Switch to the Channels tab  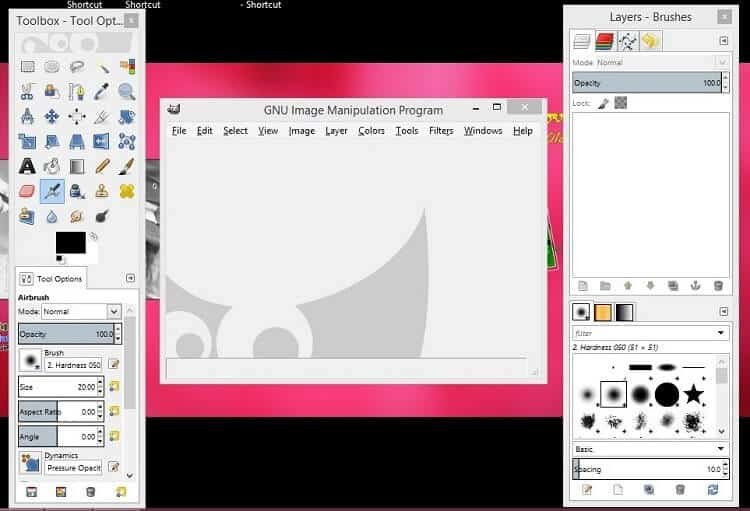click(x=605, y=42)
